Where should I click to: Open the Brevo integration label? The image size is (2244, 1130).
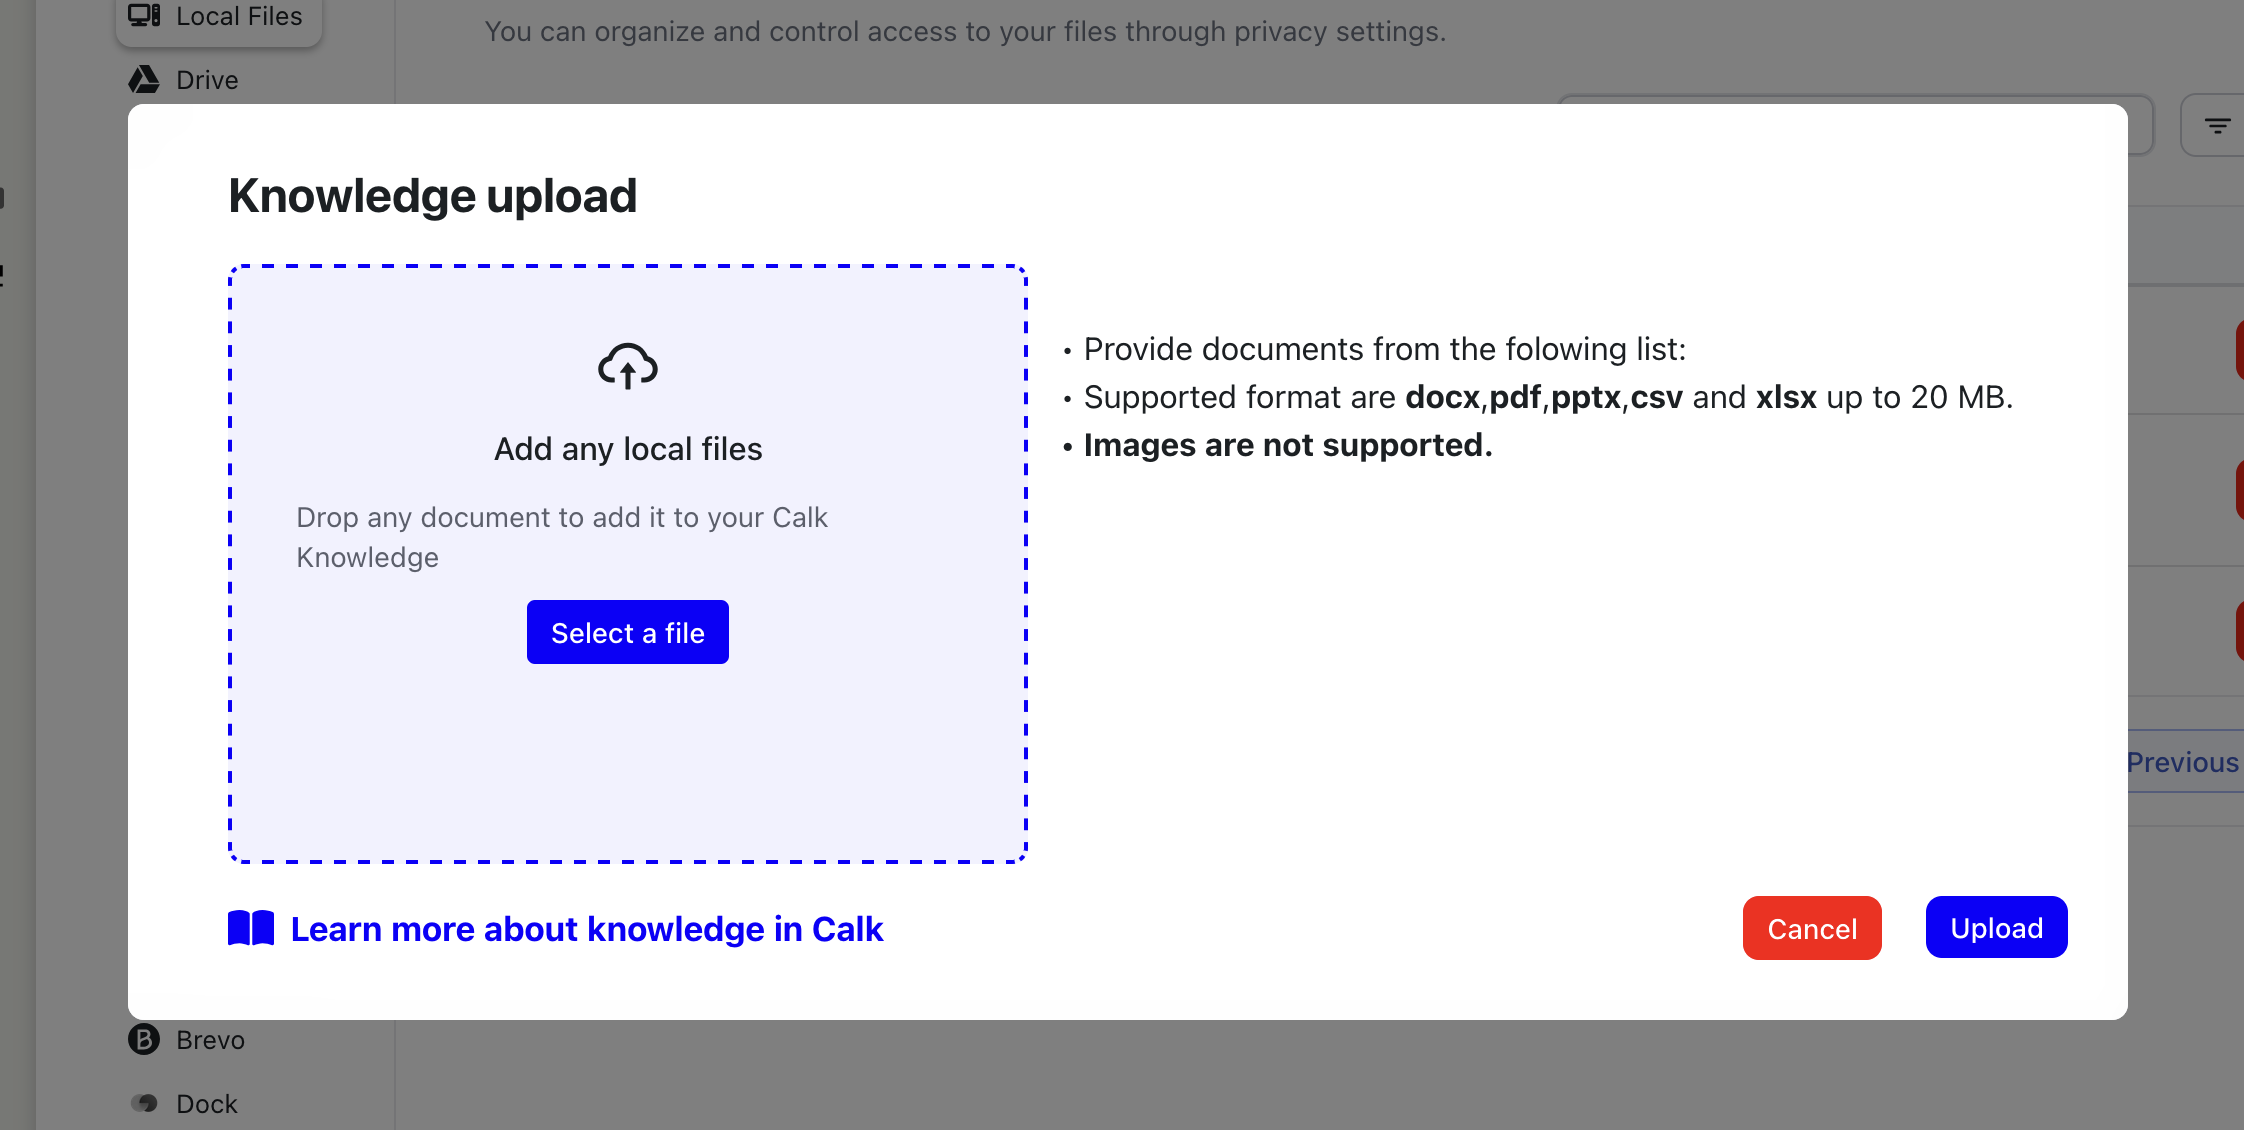(210, 1040)
